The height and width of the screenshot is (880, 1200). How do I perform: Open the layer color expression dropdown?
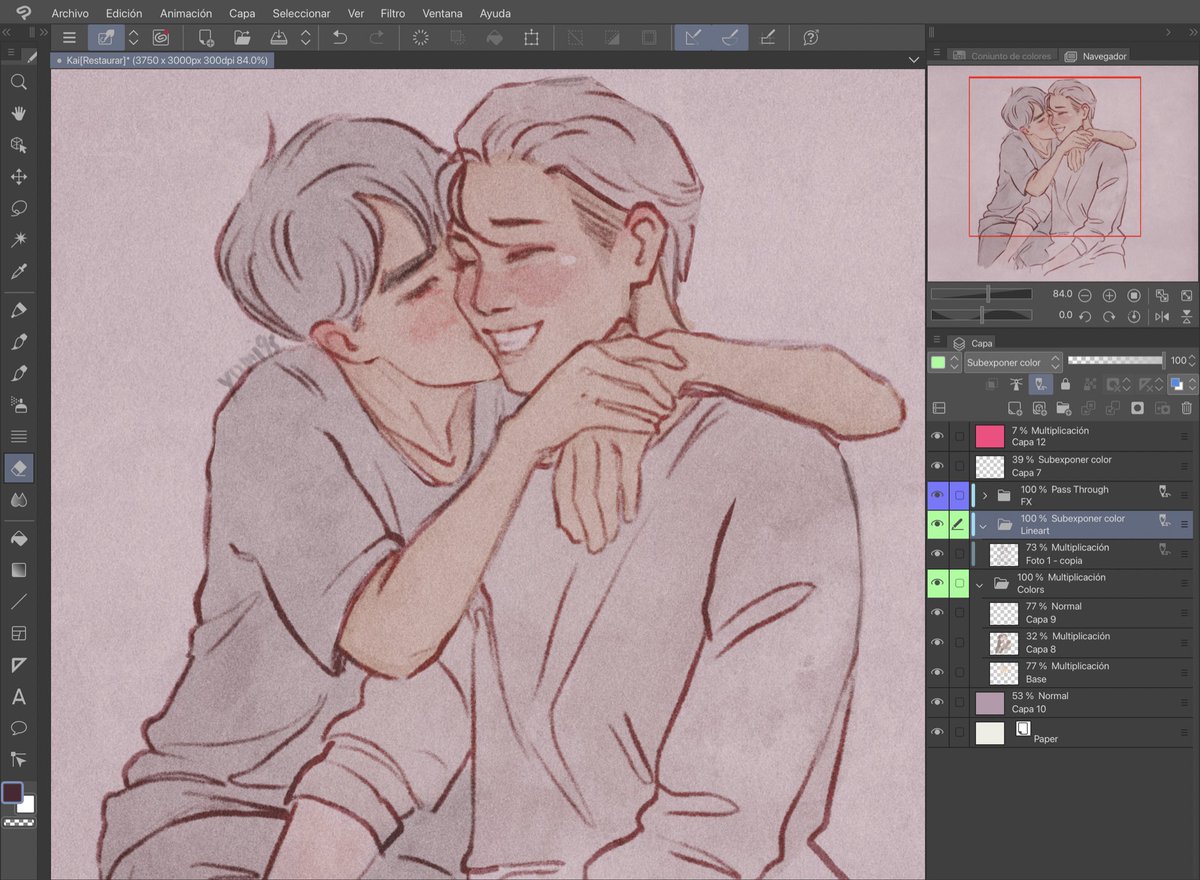[1181, 384]
